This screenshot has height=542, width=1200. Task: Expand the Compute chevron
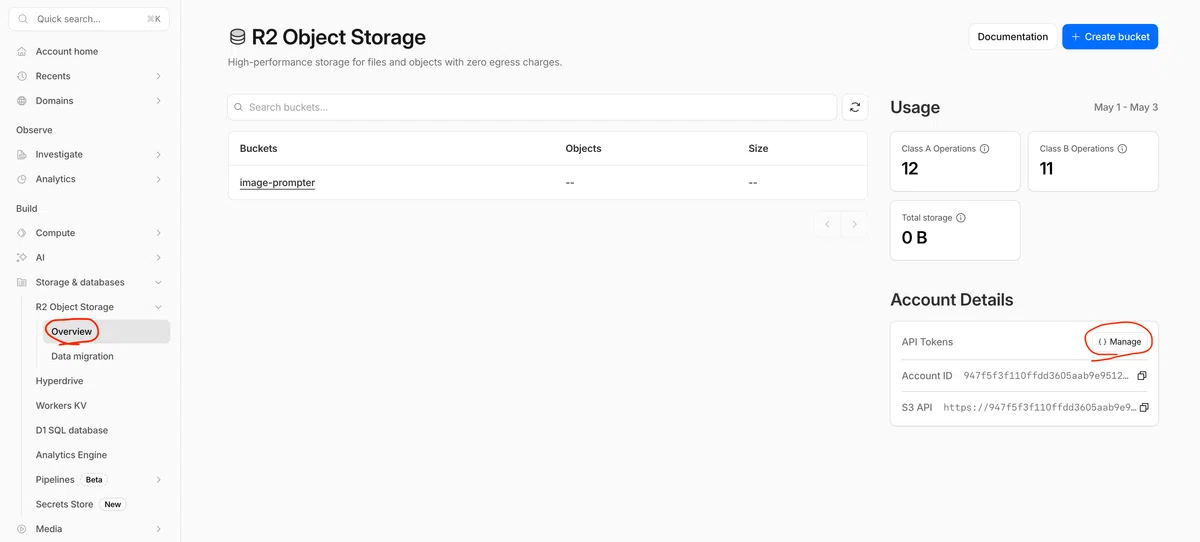pyautogui.click(x=159, y=233)
